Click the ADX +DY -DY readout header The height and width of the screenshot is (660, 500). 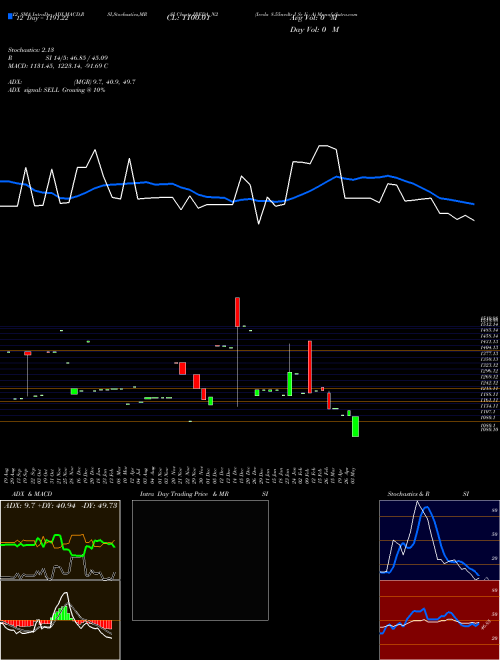60,505
